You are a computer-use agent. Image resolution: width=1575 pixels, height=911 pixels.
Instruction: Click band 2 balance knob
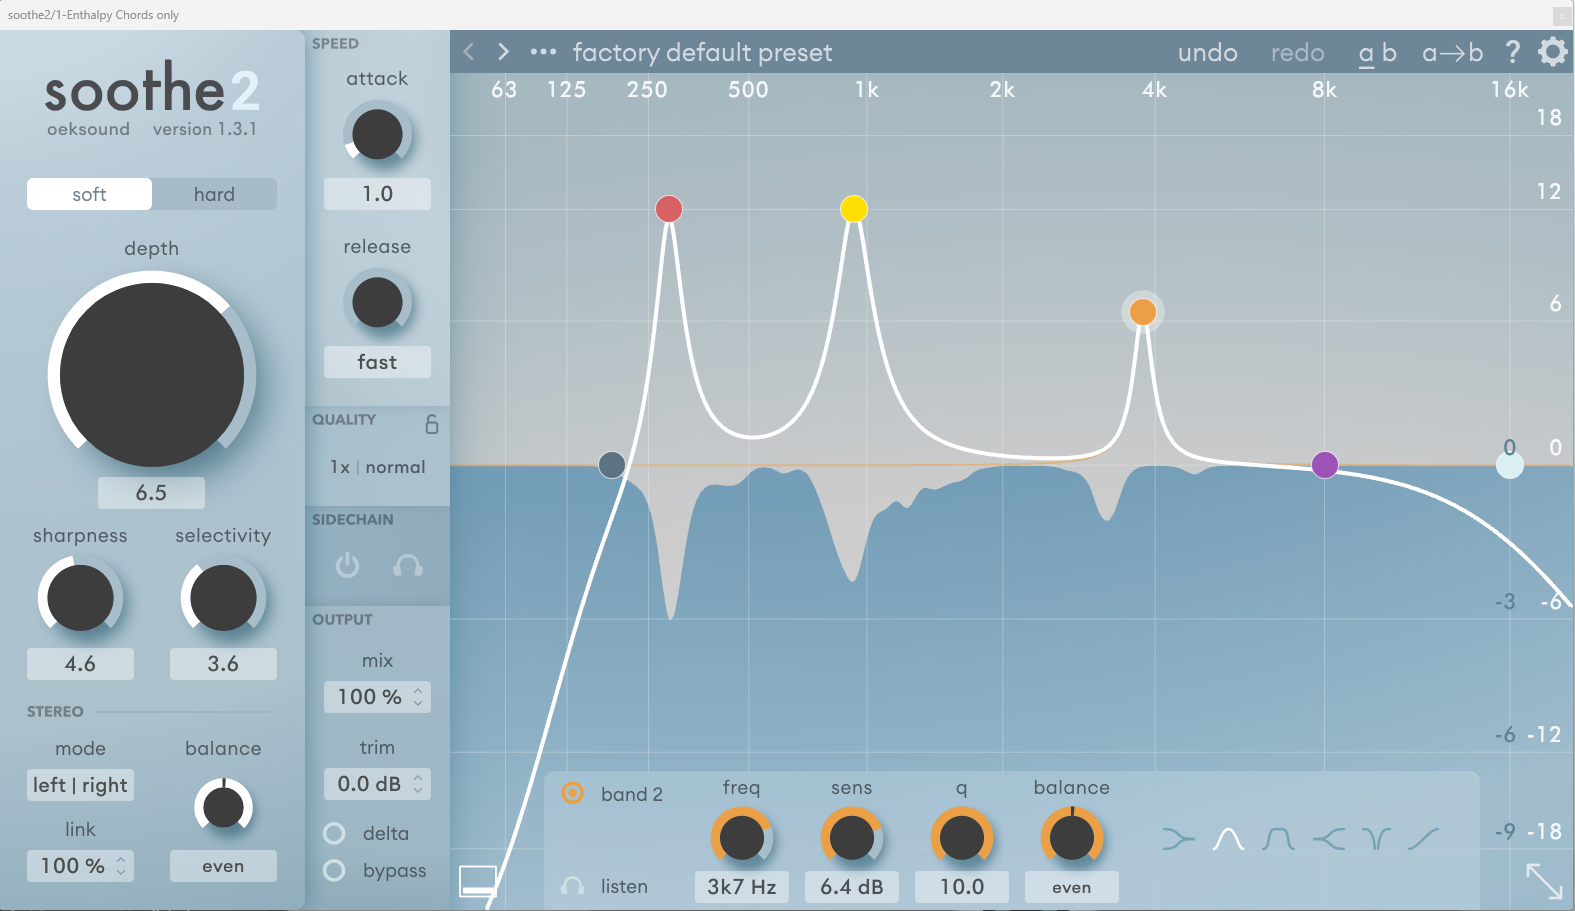pyautogui.click(x=1072, y=838)
